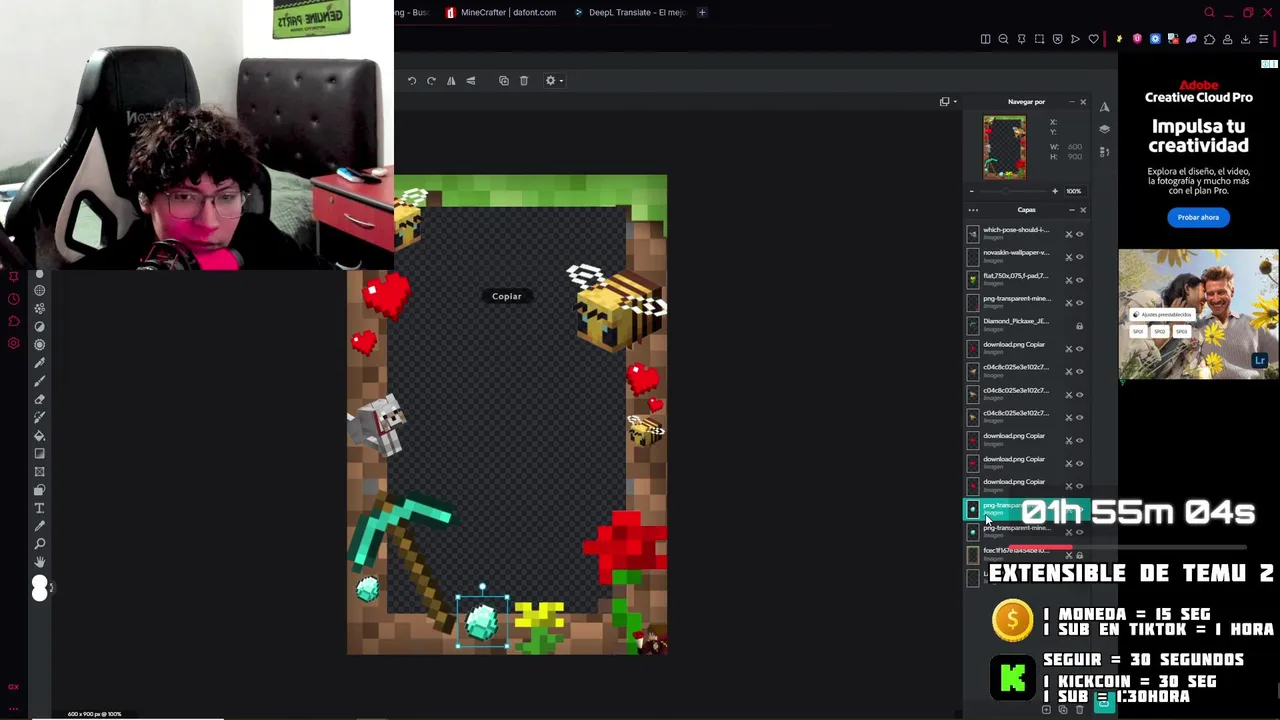Open the browser extensions puzzle icon

click(1209, 39)
